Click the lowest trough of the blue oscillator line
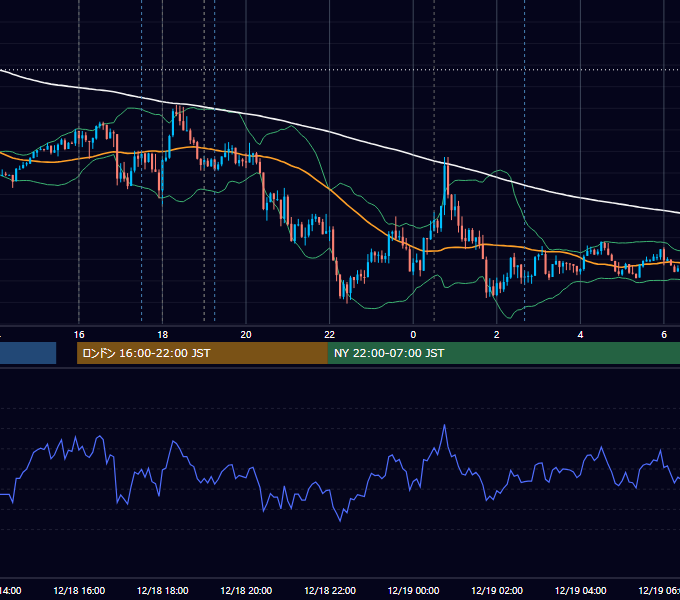This screenshot has width=680, height=600. (340, 520)
